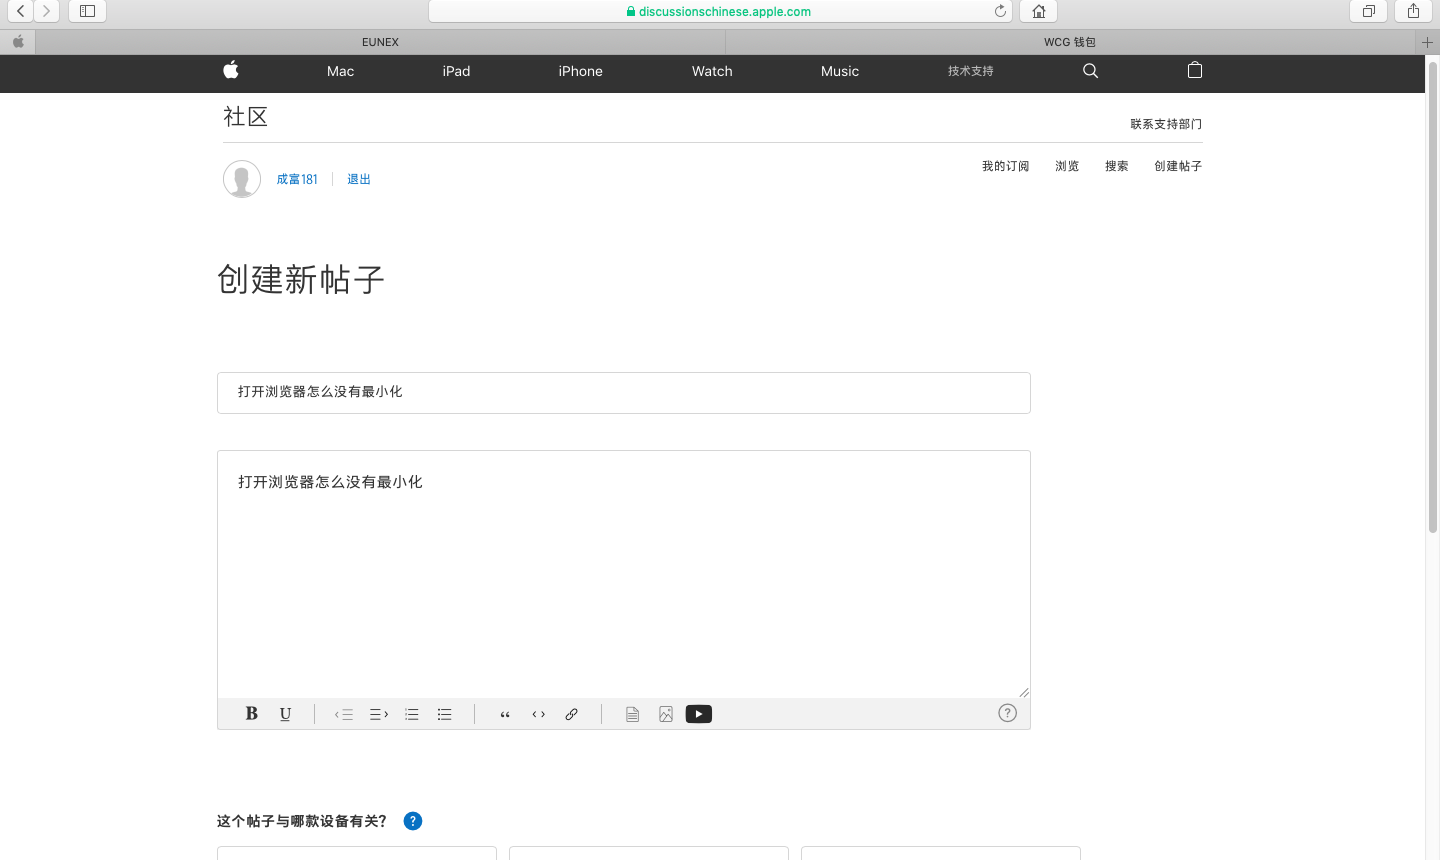
Task: Insert a hyperlink in the post
Action: point(571,714)
